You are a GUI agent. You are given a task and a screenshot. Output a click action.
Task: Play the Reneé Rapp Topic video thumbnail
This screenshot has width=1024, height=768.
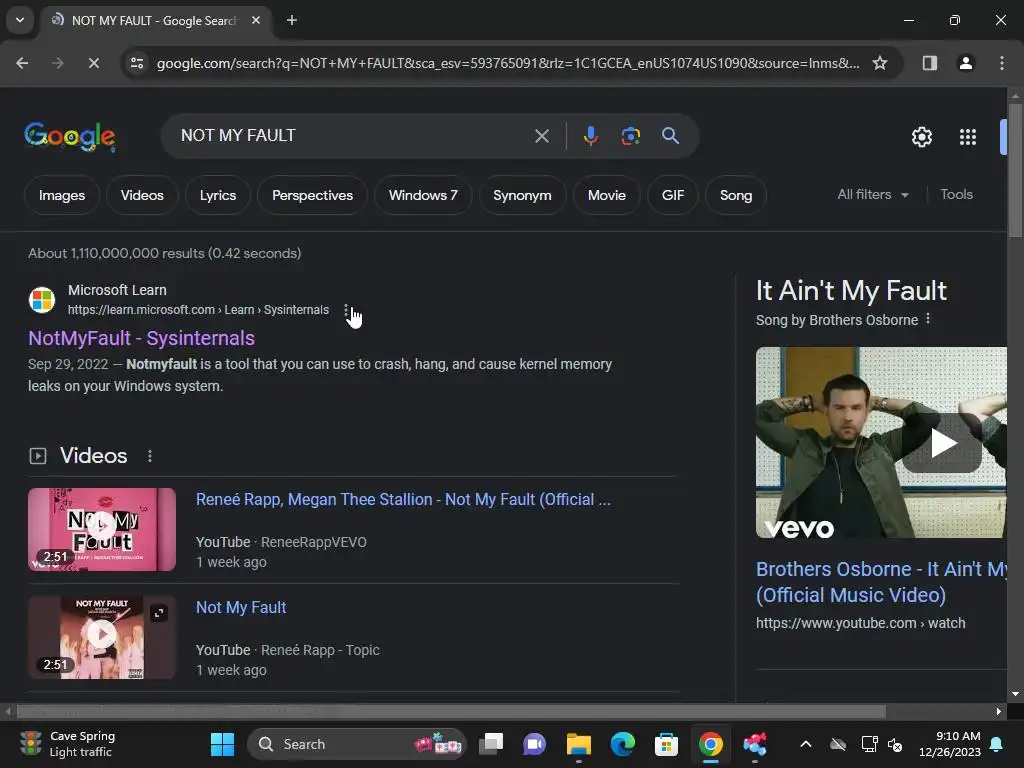(102, 637)
